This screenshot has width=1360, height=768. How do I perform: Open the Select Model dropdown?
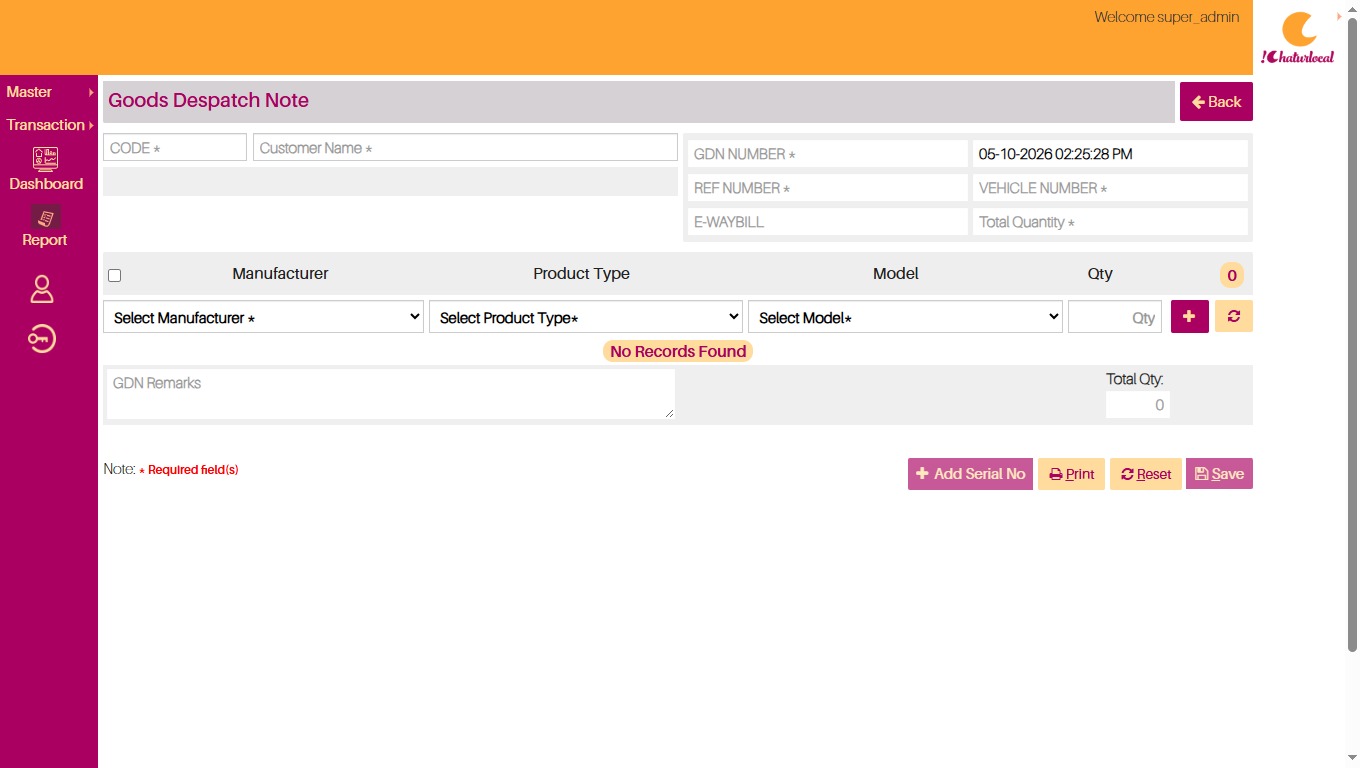coord(905,317)
